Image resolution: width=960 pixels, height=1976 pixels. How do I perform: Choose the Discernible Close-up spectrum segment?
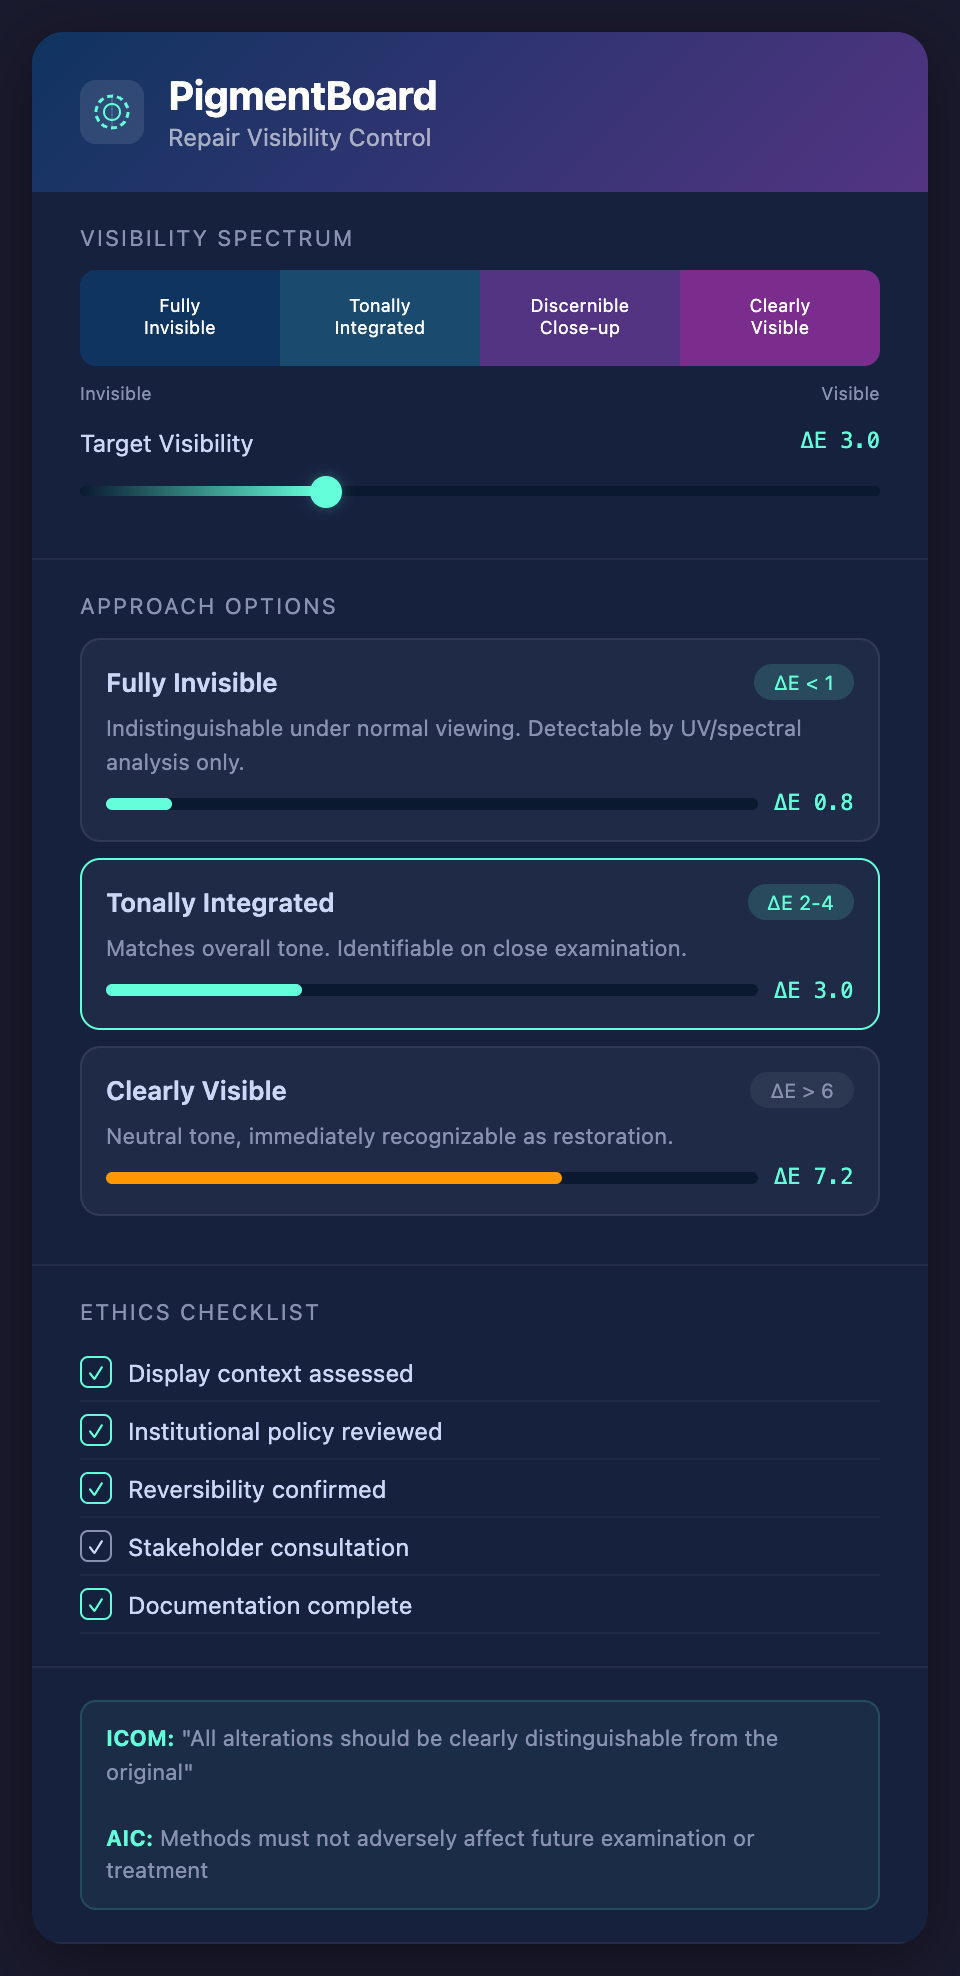pyautogui.click(x=580, y=317)
